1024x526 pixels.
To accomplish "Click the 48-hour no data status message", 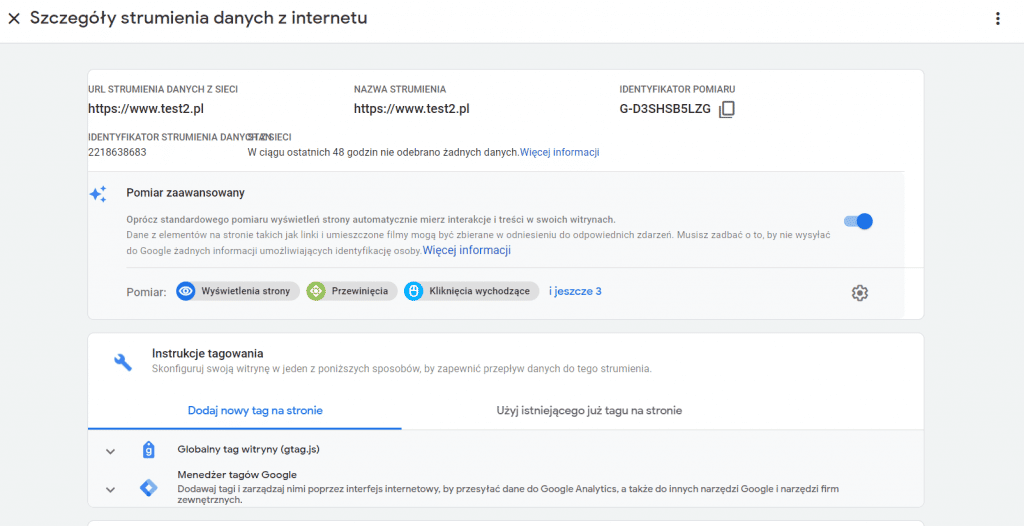I will [x=383, y=152].
